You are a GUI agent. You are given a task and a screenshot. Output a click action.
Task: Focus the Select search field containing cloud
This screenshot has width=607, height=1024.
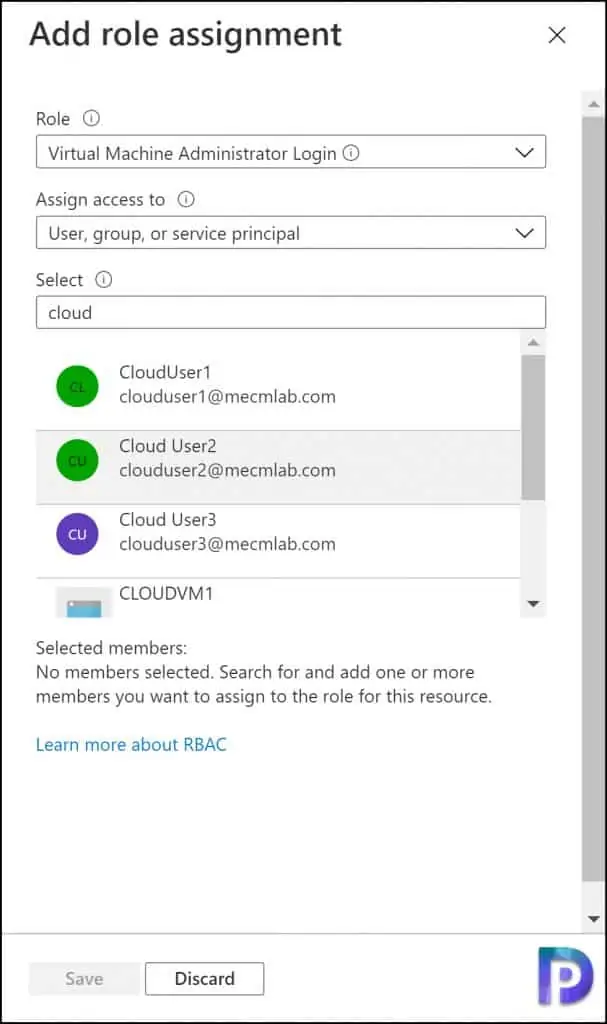click(291, 312)
